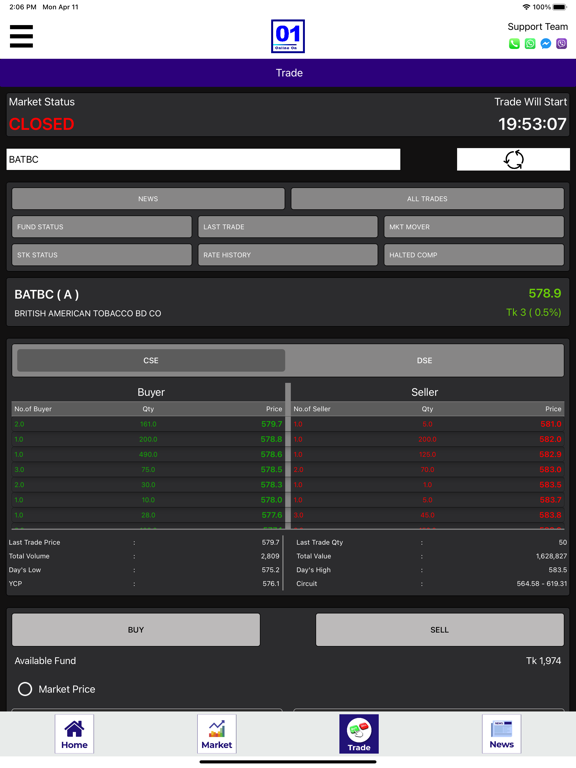Tap seller quantity 125.0
Image resolution: width=576 pixels, height=768 pixels.
(x=428, y=455)
